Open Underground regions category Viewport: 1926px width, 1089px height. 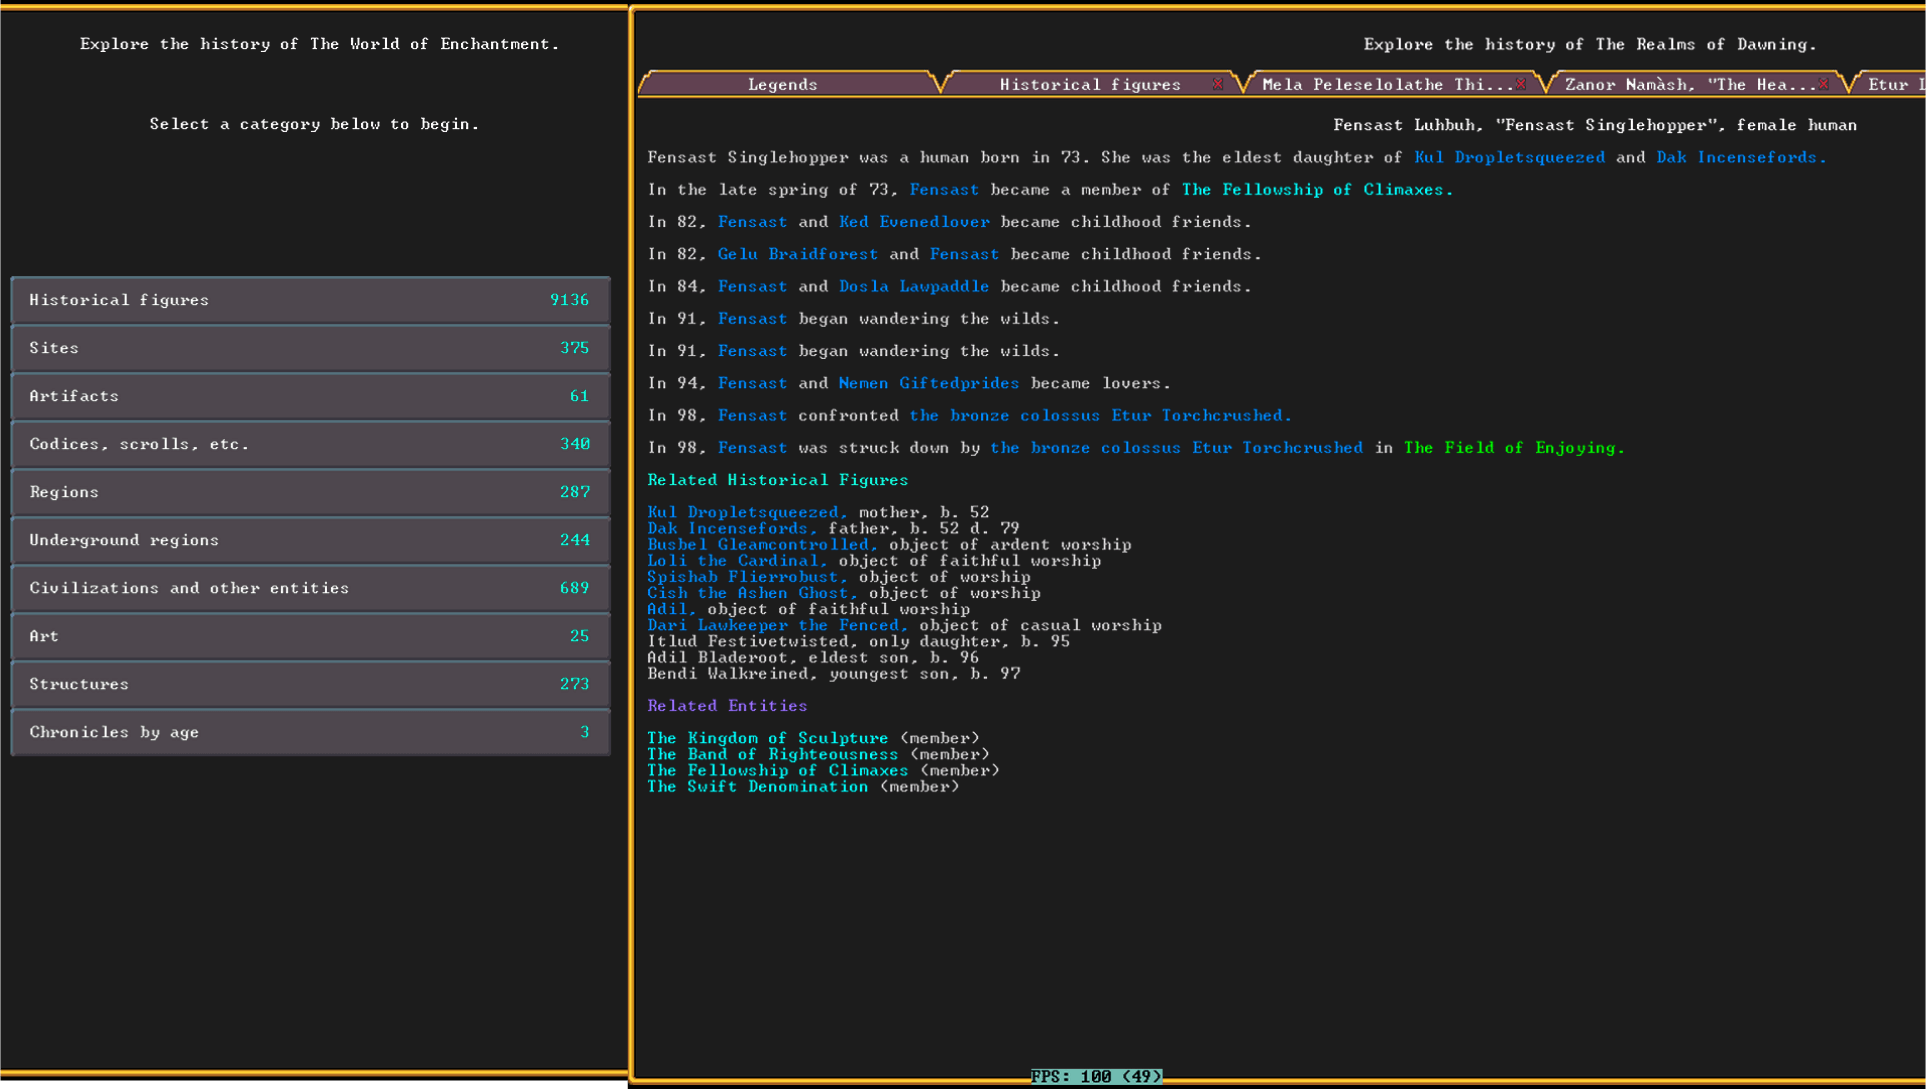point(310,540)
